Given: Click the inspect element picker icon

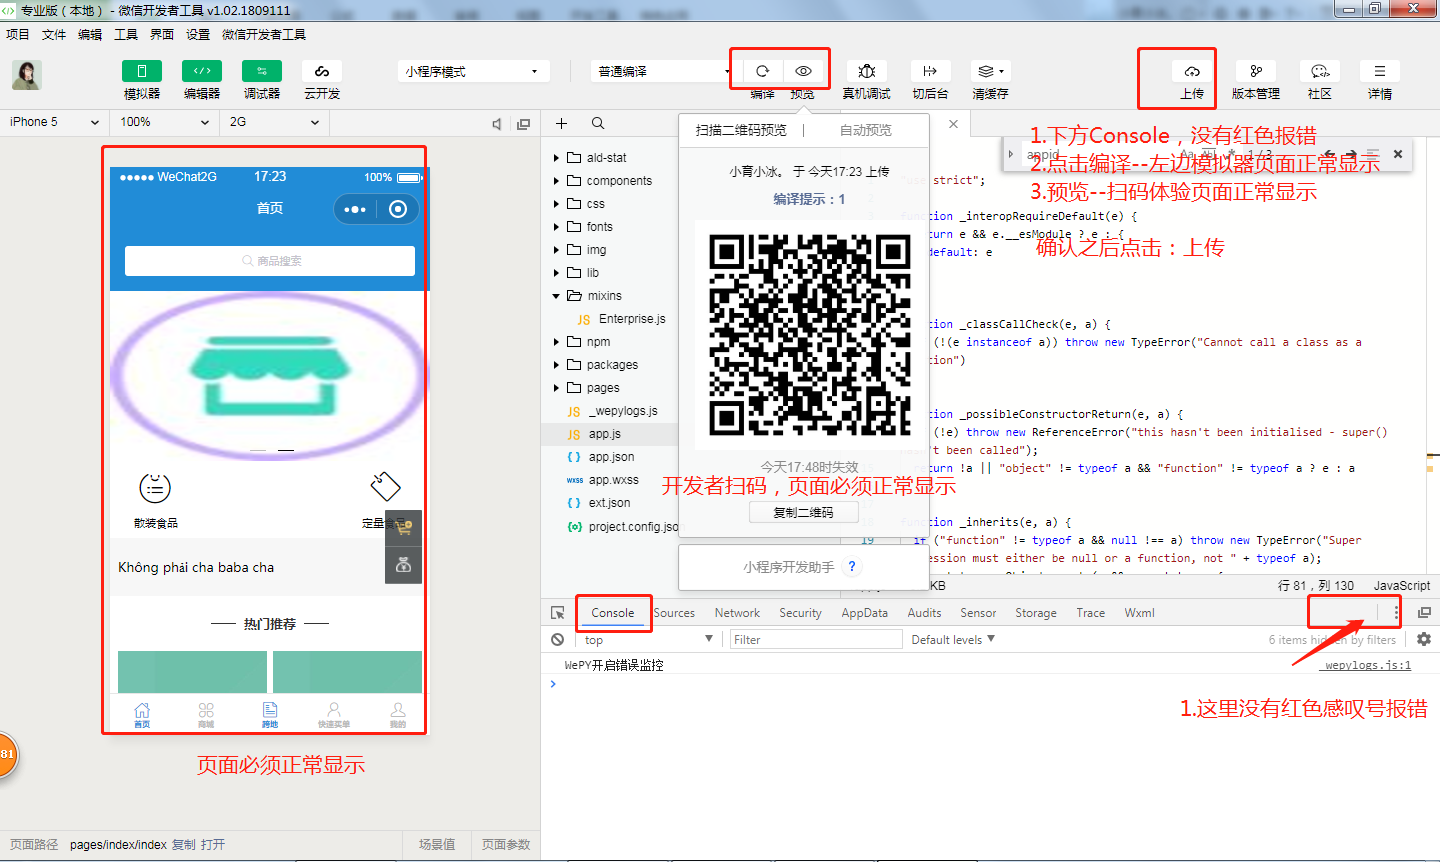Looking at the screenshot, I should tap(558, 613).
